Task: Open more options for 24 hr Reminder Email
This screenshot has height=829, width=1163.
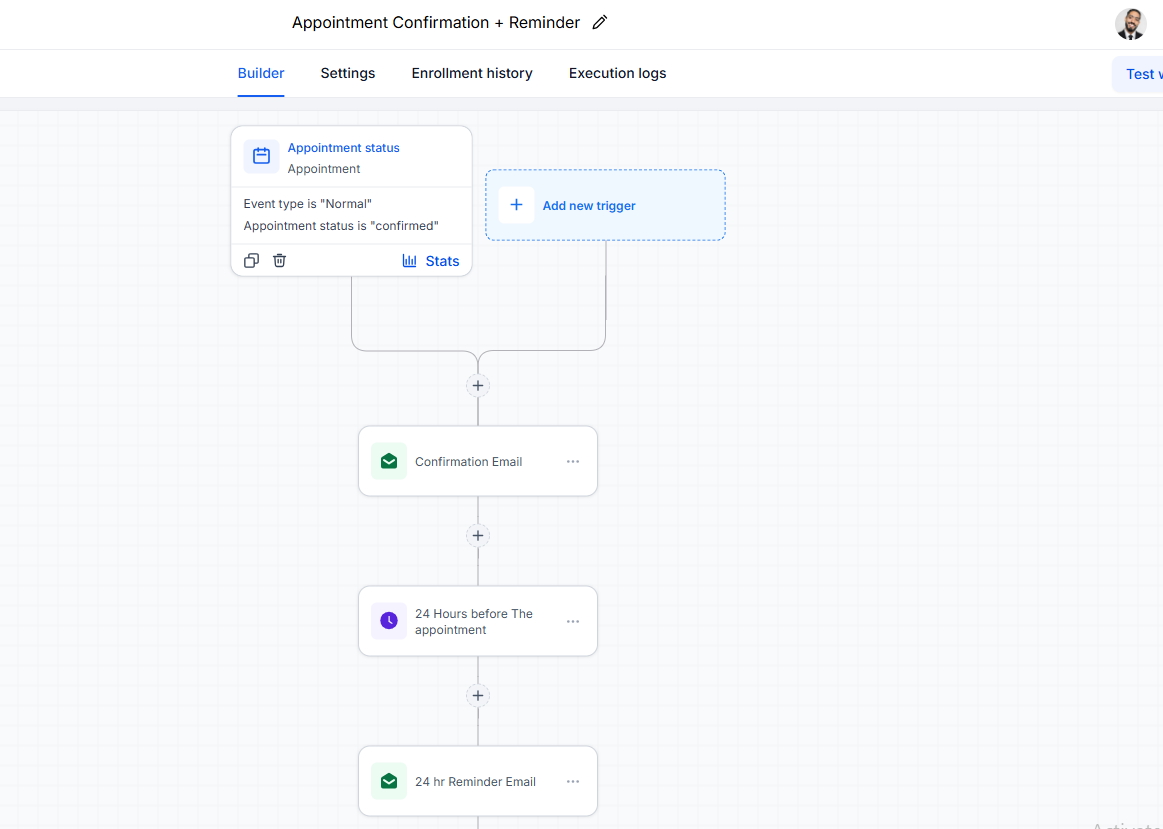Action: click(x=573, y=782)
